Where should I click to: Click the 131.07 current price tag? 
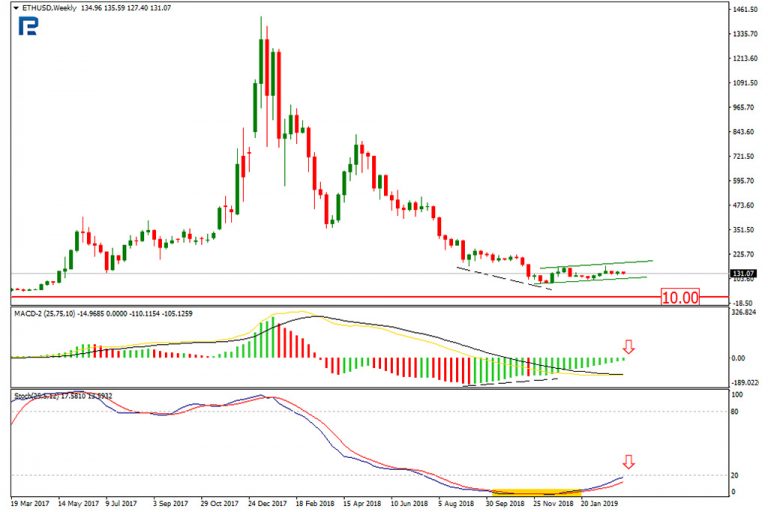point(743,273)
